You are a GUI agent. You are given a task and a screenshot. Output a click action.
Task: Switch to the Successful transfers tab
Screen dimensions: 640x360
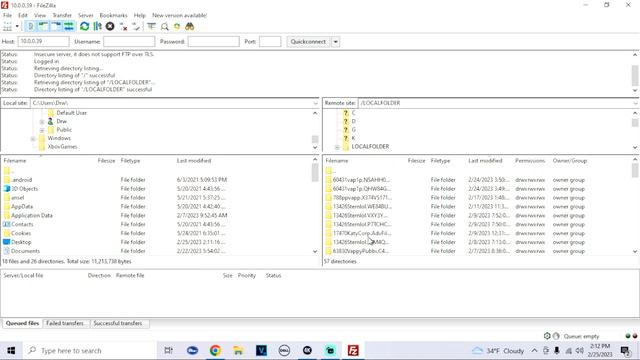118,323
